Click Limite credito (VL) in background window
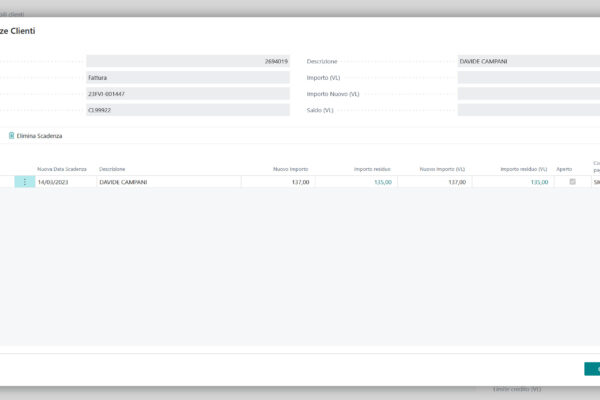The height and width of the screenshot is (400, 600). (x=517, y=389)
